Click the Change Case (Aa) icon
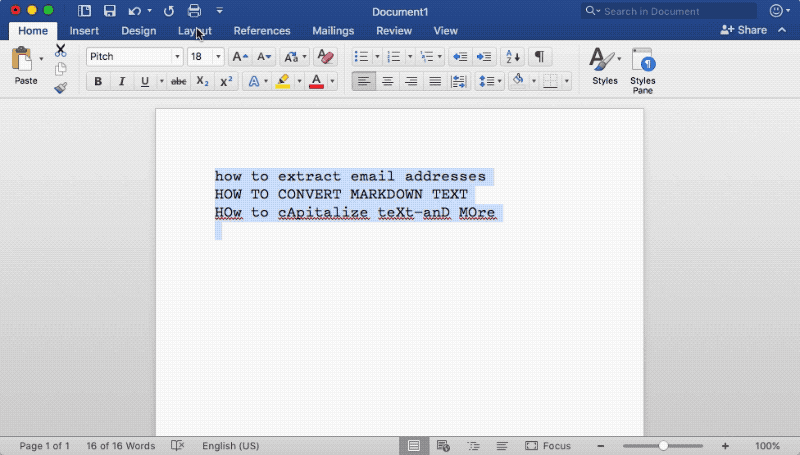The height and width of the screenshot is (455, 800). [291, 57]
